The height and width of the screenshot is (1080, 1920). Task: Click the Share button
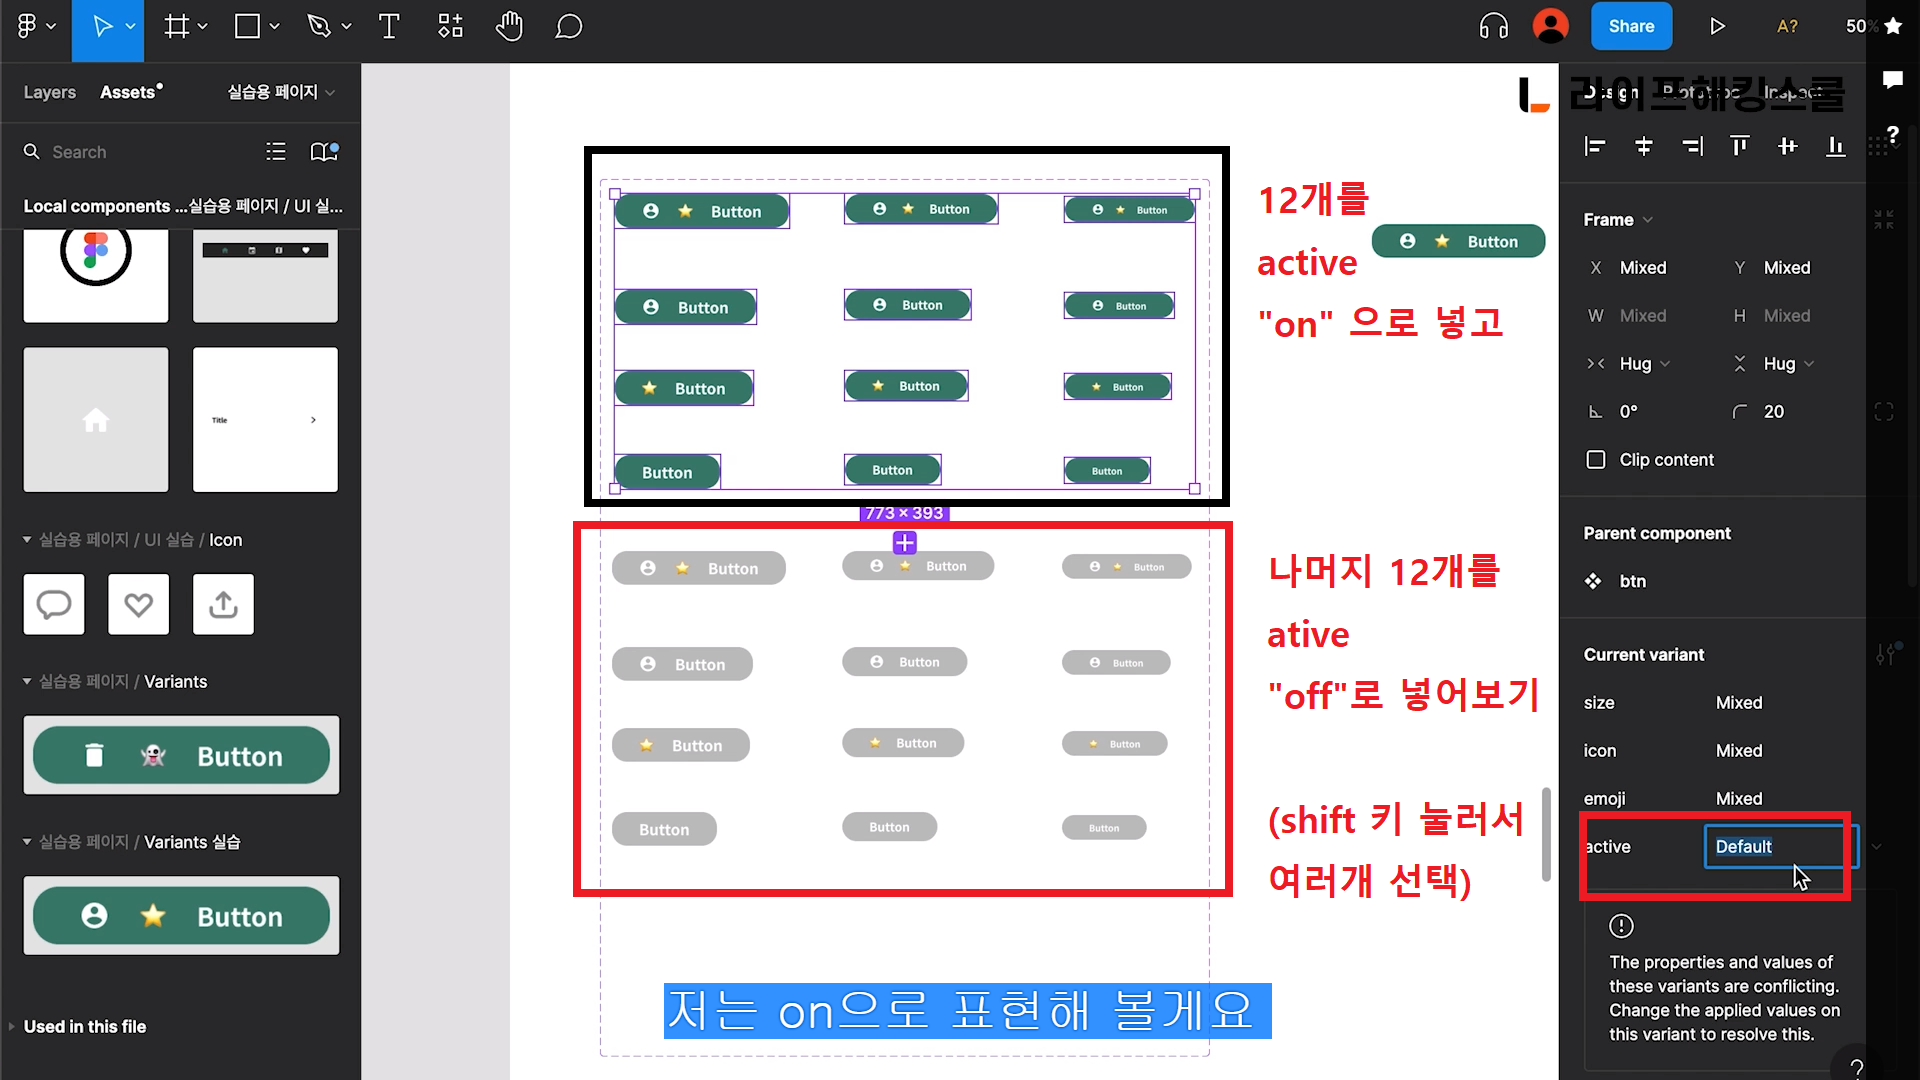pyautogui.click(x=1631, y=27)
